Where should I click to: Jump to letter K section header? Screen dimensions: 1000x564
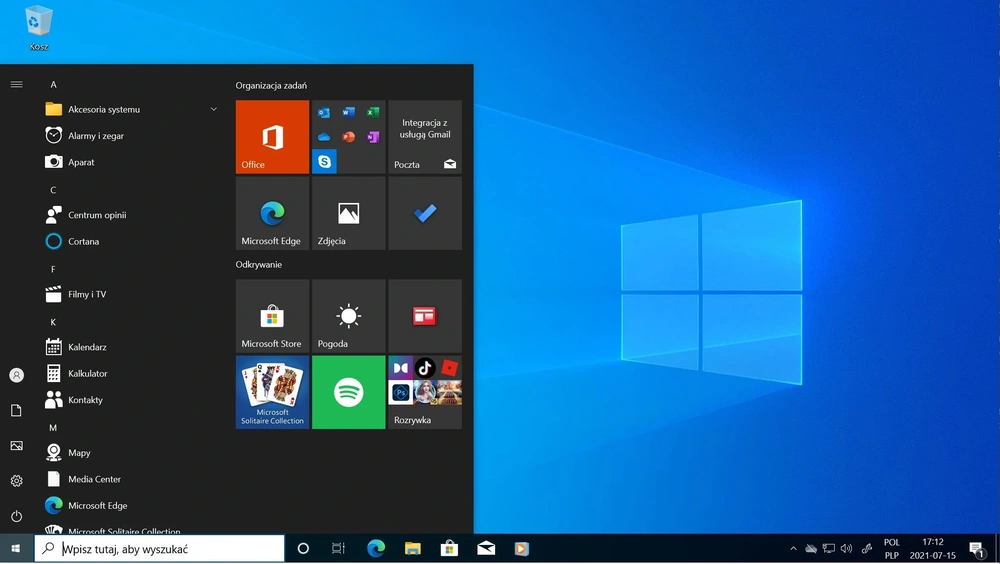pyautogui.click(x=54, y=322)
